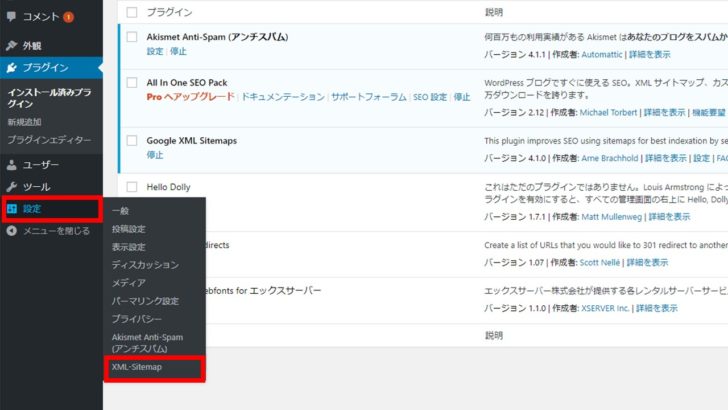Check the Hello Dolly plugin checkbox
Image resolution: width=728 pixels, height=410 pixels.
point(132,187)
